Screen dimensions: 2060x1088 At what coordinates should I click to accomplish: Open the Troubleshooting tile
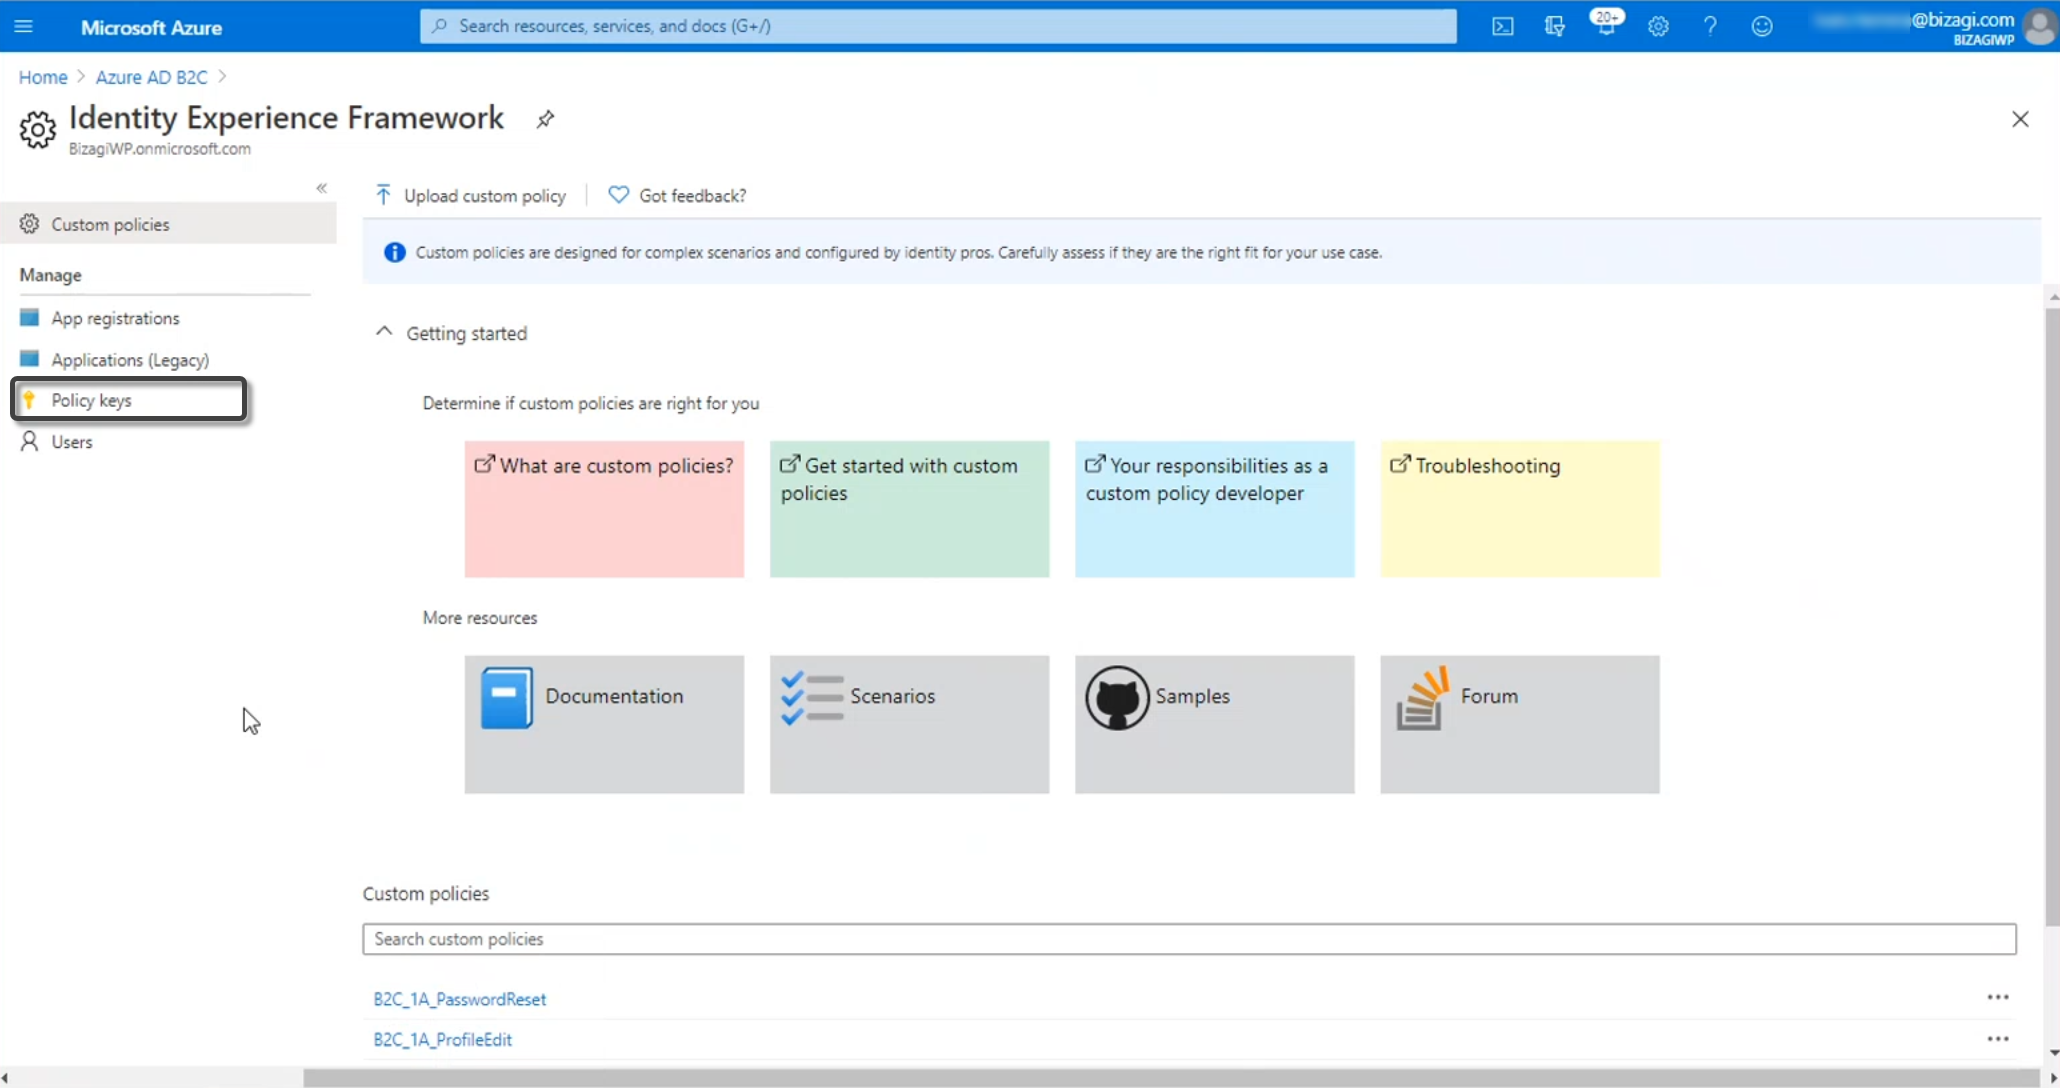pos(1519,509)
